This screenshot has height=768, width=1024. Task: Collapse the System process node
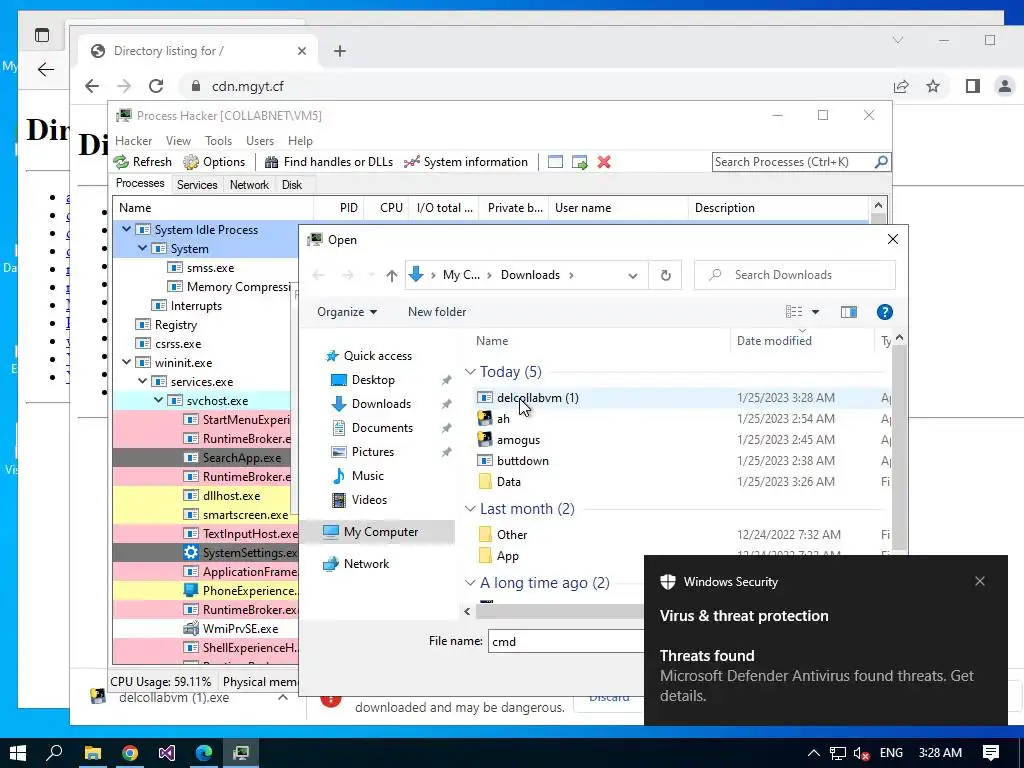142,248
